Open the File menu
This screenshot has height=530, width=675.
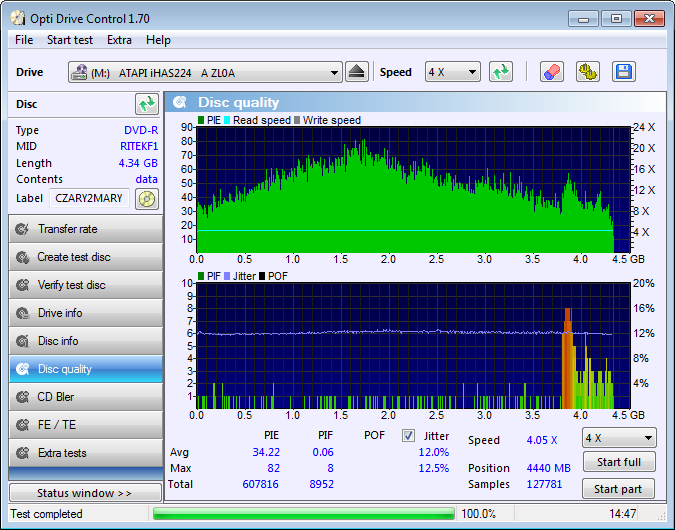(24, 40)
